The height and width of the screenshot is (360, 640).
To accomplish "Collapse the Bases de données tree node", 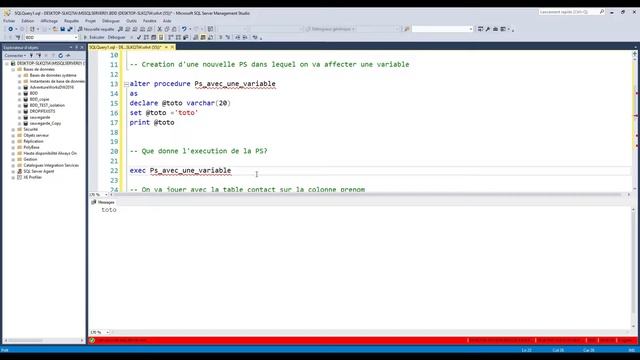I will pos(13,69).
